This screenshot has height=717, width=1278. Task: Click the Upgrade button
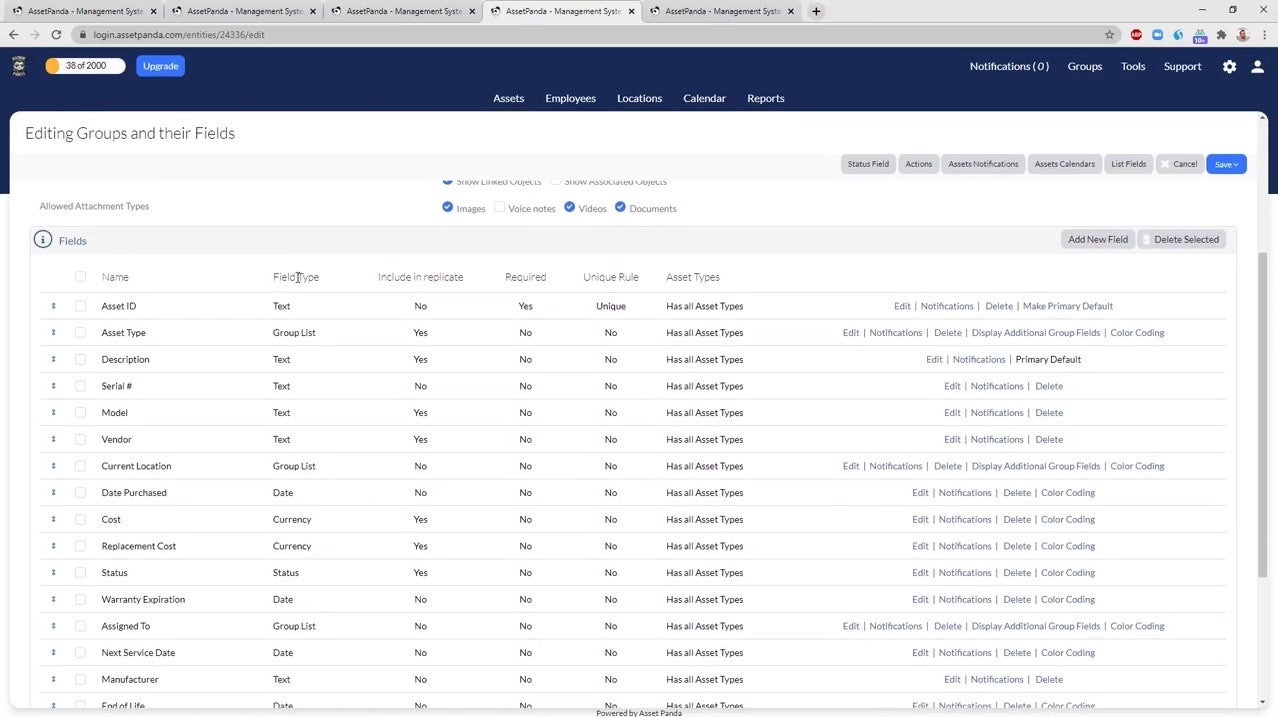(160, 66)
